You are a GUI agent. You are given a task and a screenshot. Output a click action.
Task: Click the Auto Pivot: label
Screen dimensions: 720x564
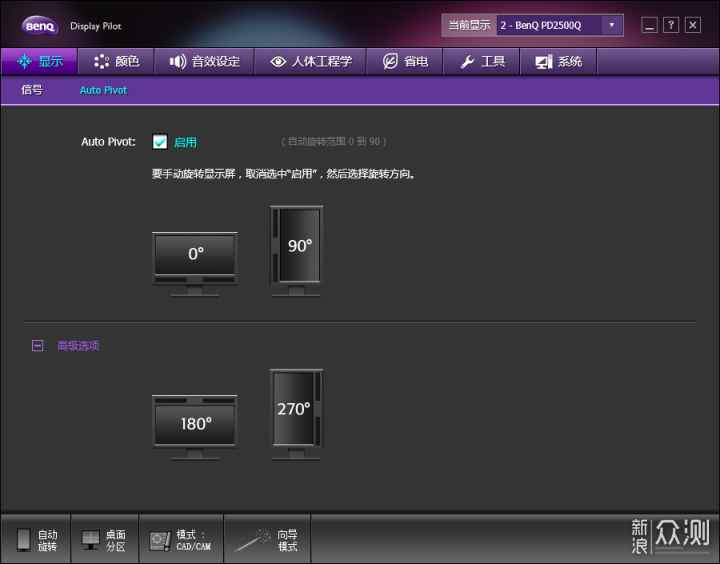(x=108, y=141)
